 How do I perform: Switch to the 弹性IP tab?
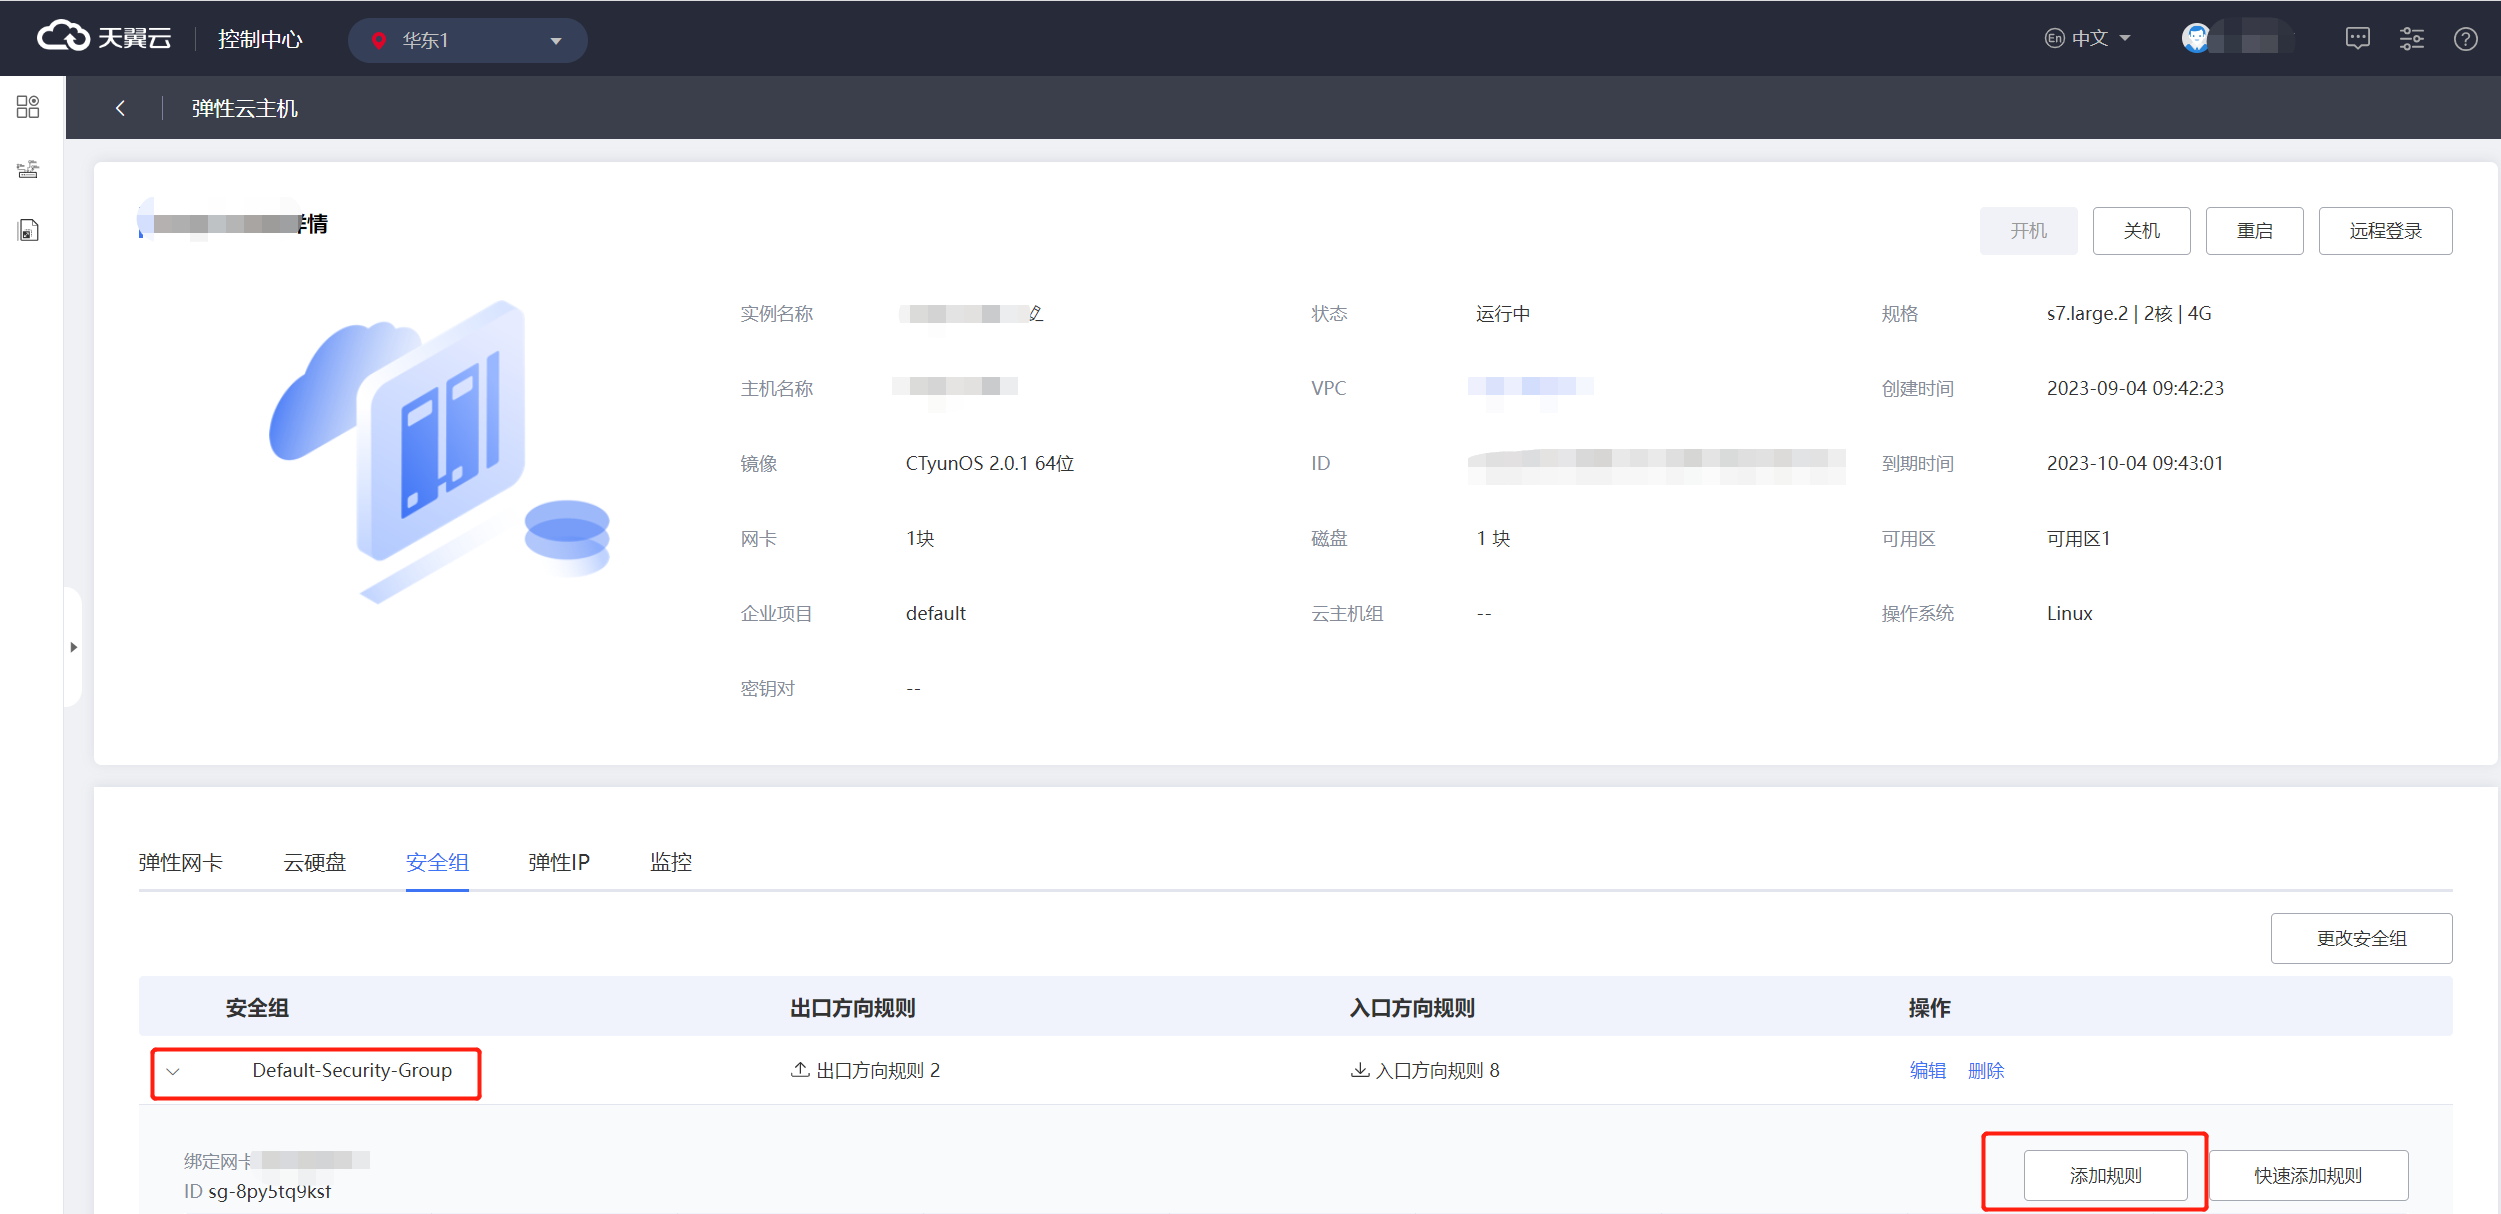(559, 862)
